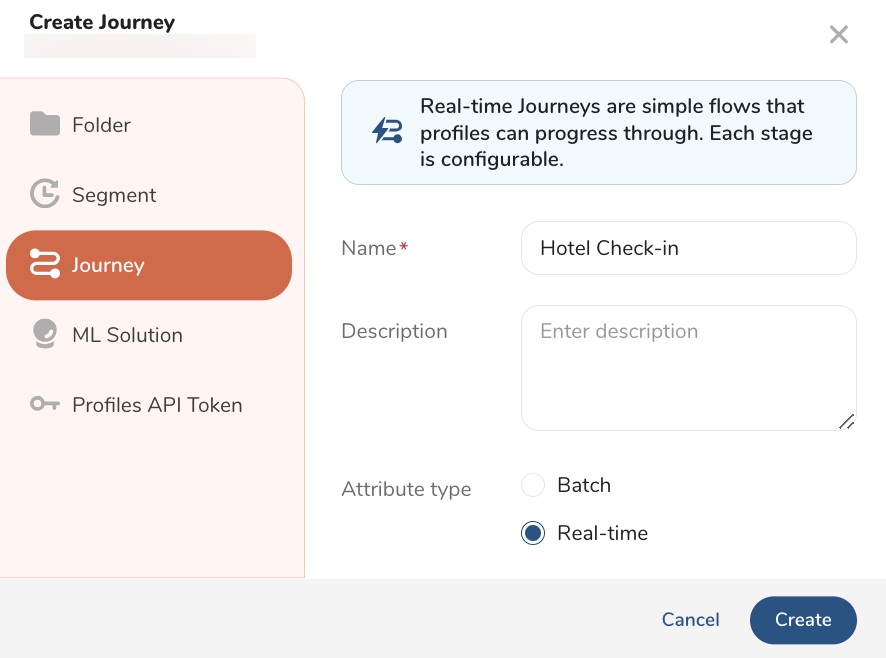Click the Profiles API Token key icon
The height and width of the screenshot is (658, 886).
45,405
